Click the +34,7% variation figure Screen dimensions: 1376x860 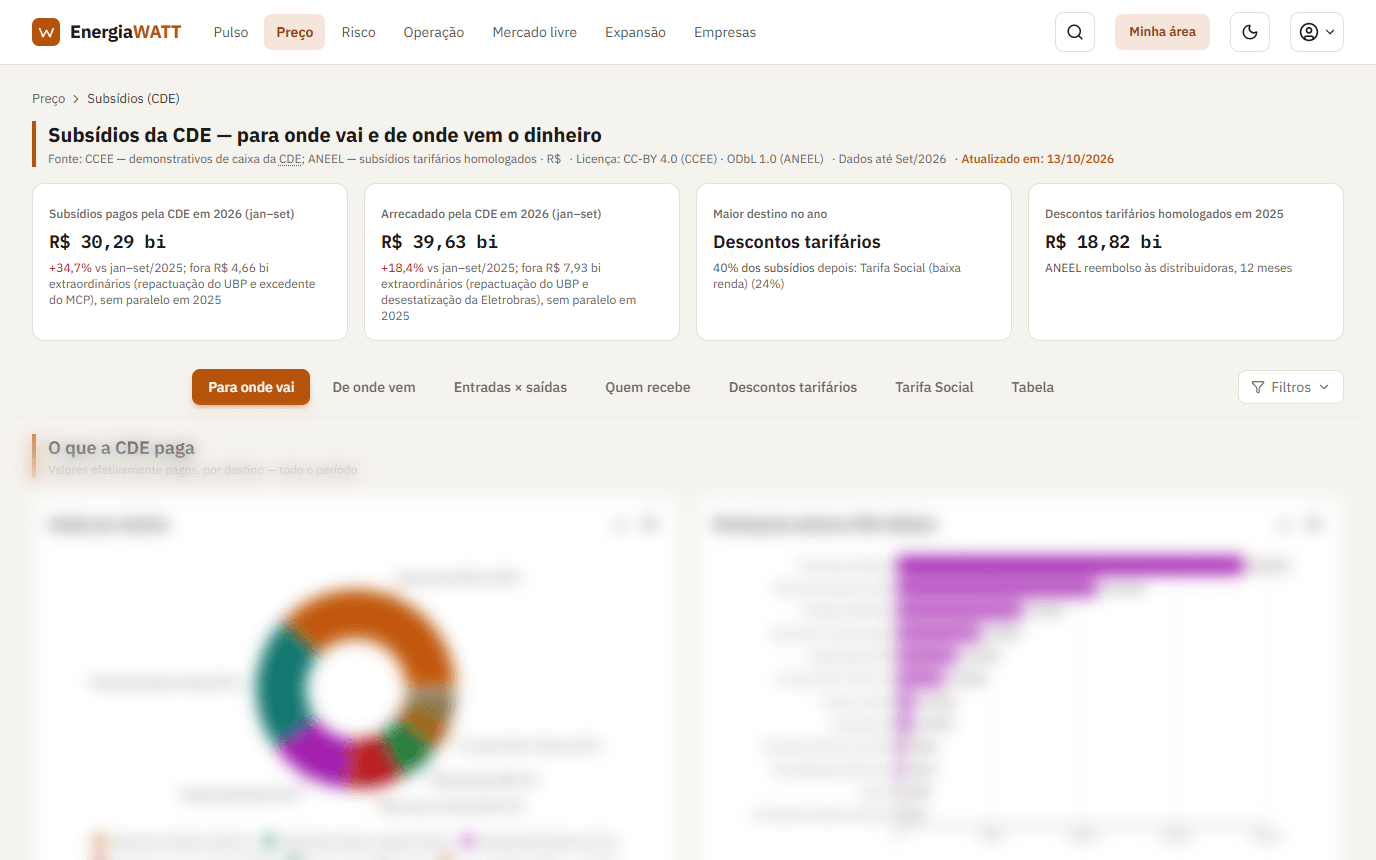click(x=70, y=268)
